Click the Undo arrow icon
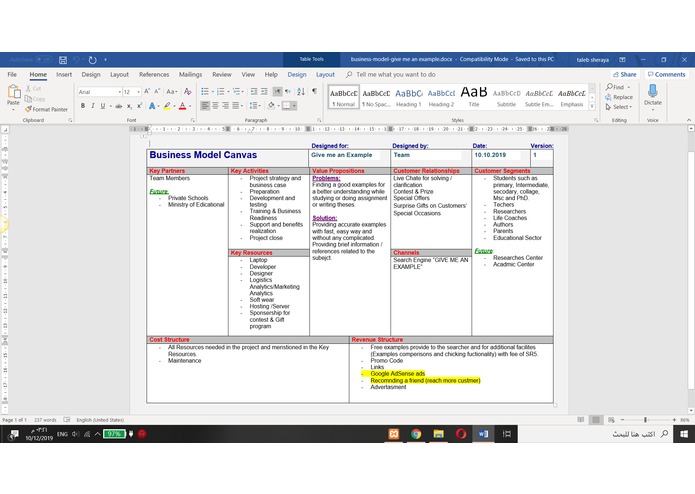This screenshot has height=494, width=695. tap(76, 60)
